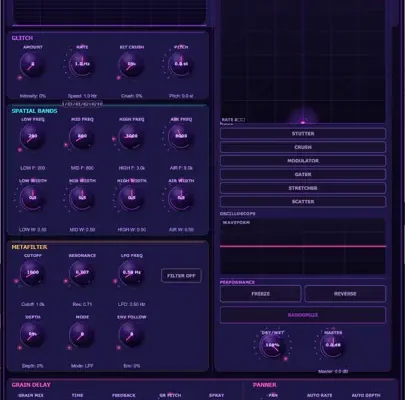Screen dimensions: 405x400
Task: Click the Resonance knob
Action: pos(82,273)
